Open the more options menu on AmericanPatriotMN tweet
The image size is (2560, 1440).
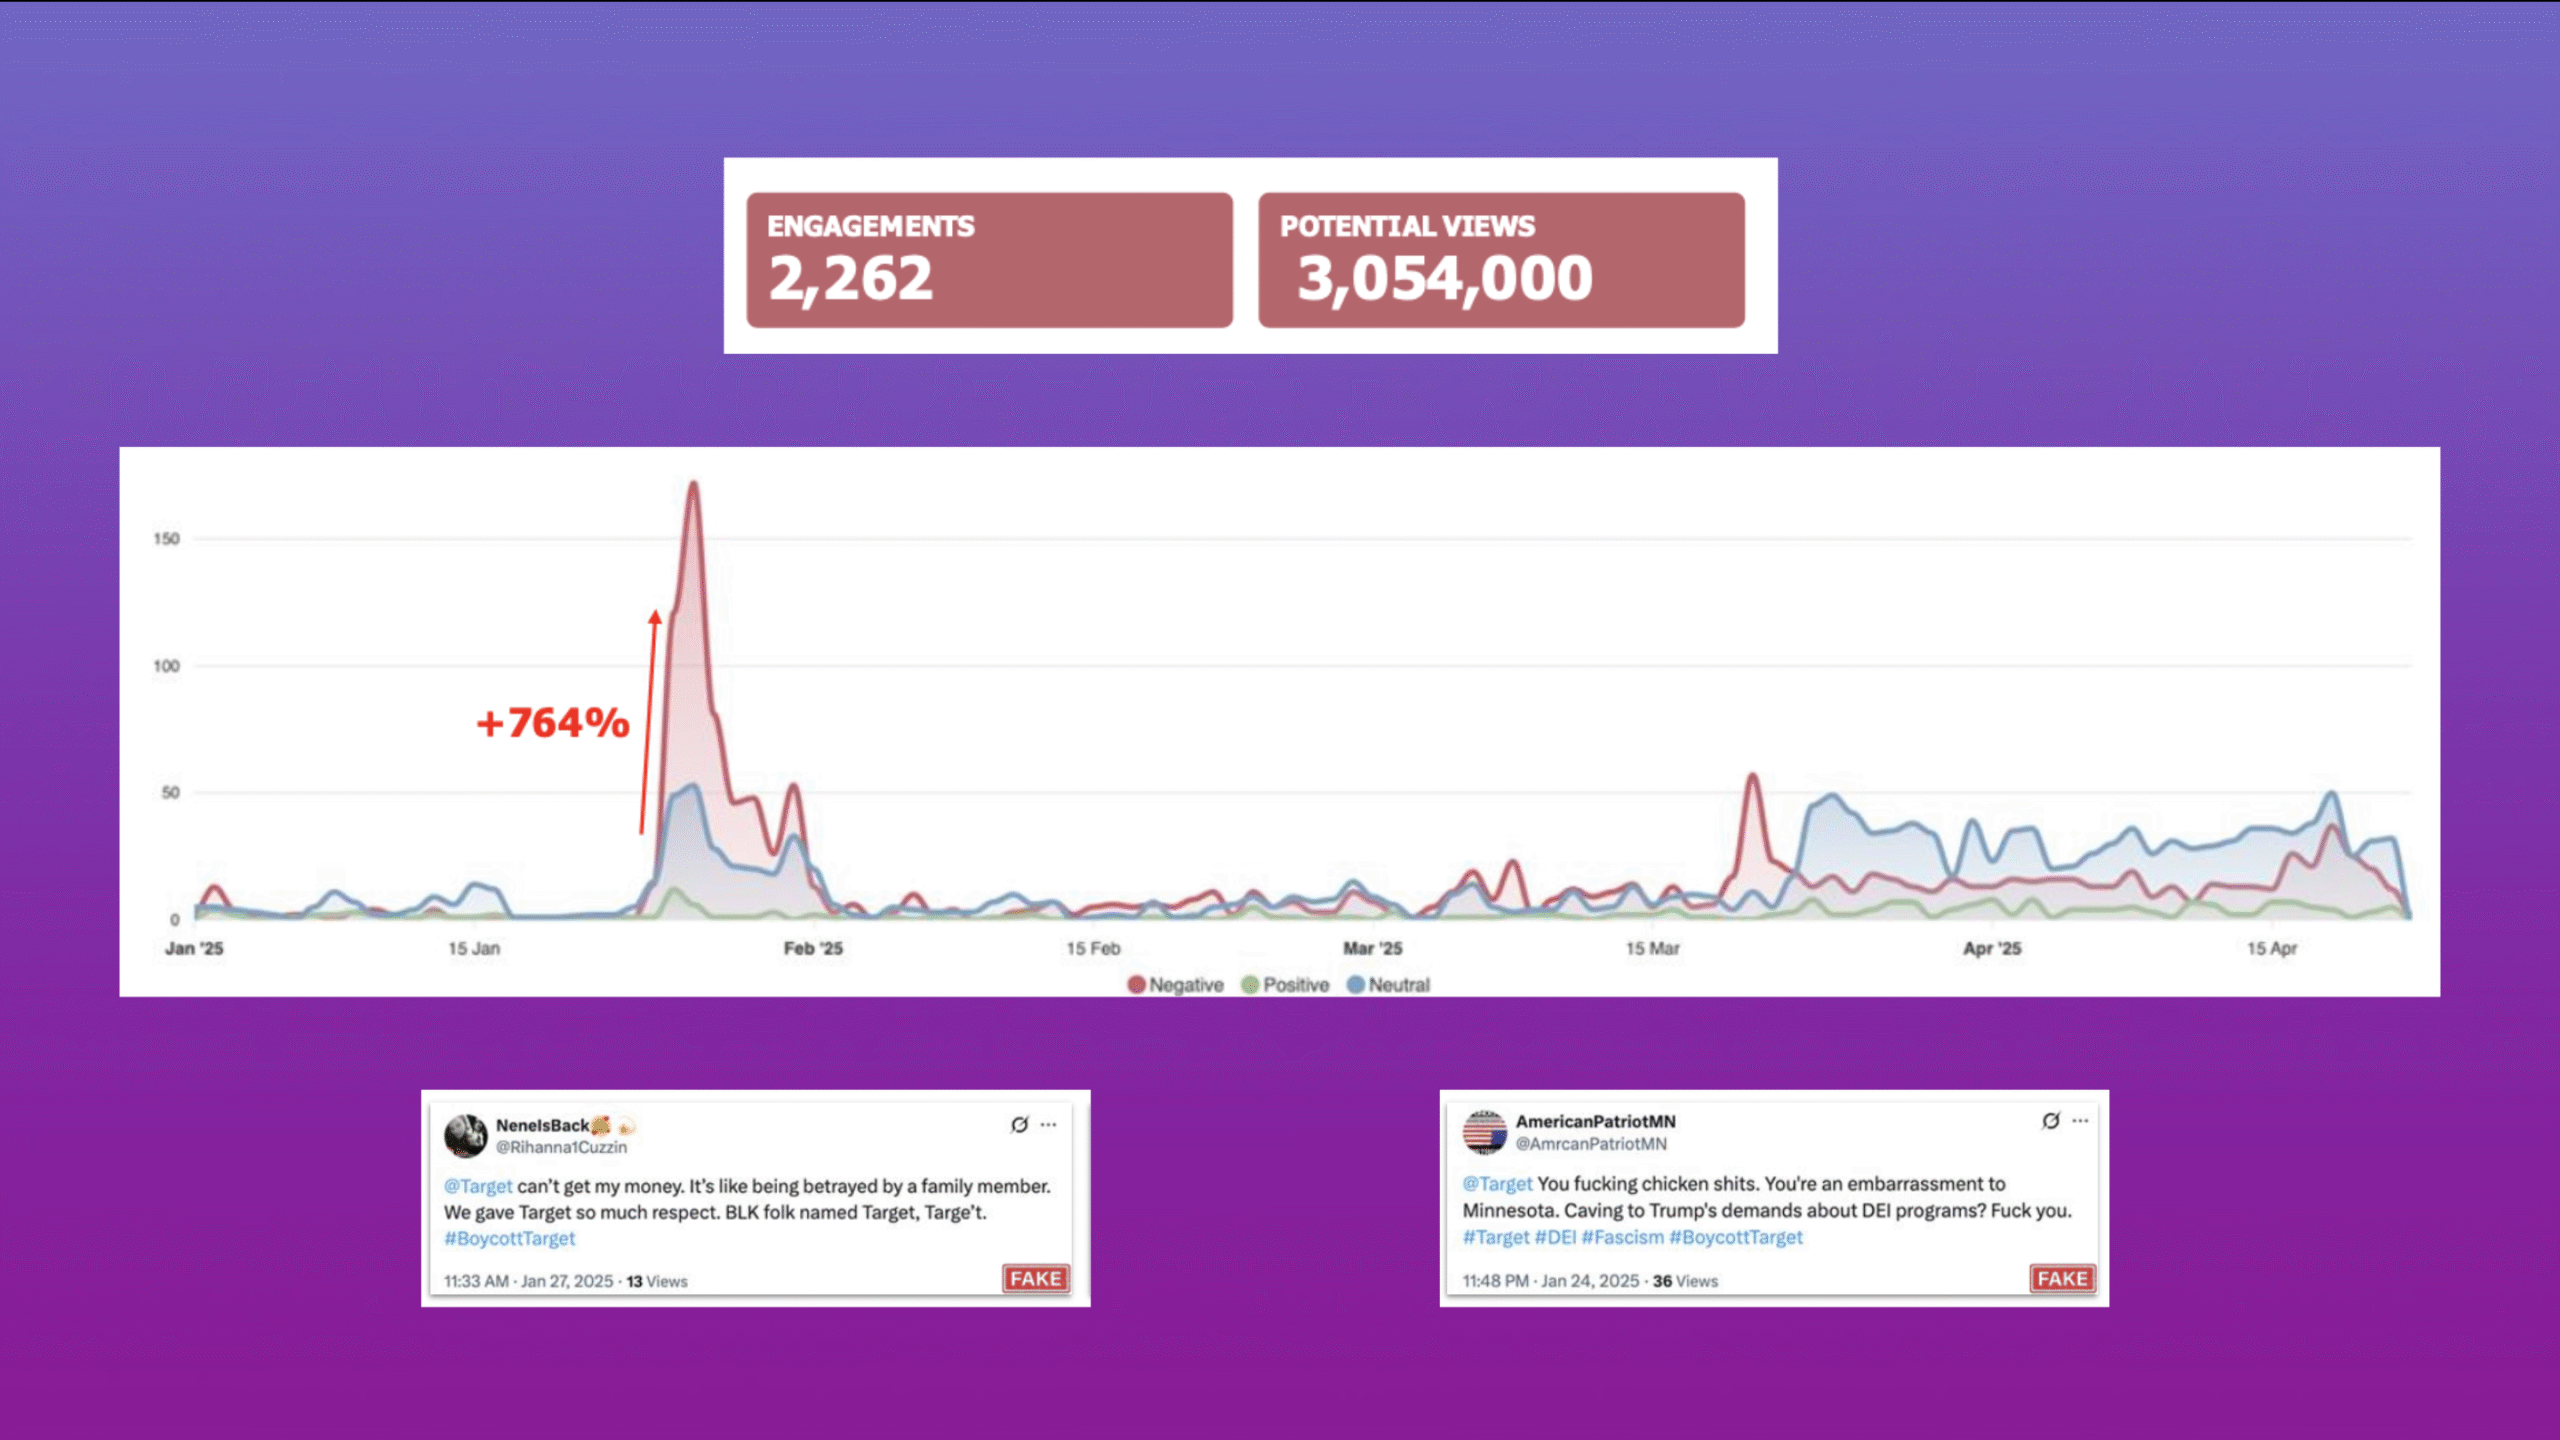click(2080, 1120)
